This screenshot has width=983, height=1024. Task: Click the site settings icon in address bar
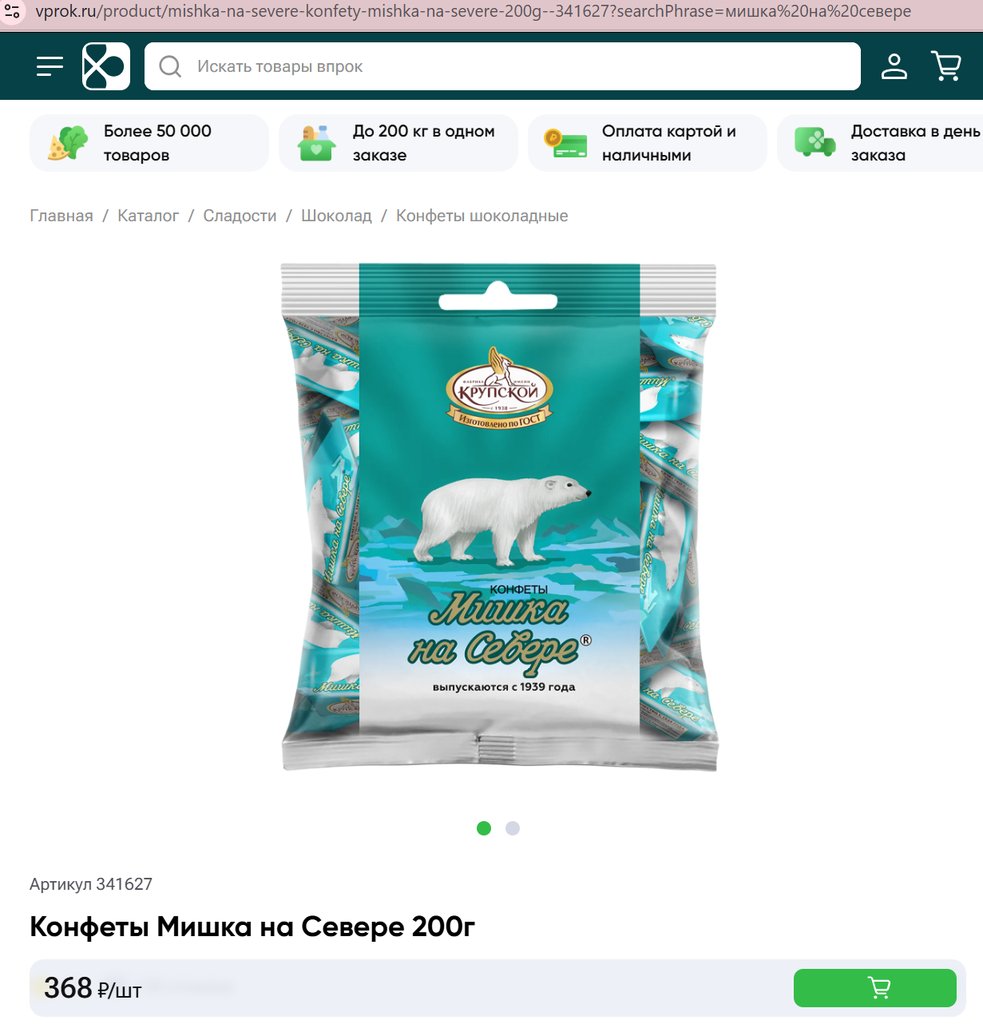click(x=12, y=11)
